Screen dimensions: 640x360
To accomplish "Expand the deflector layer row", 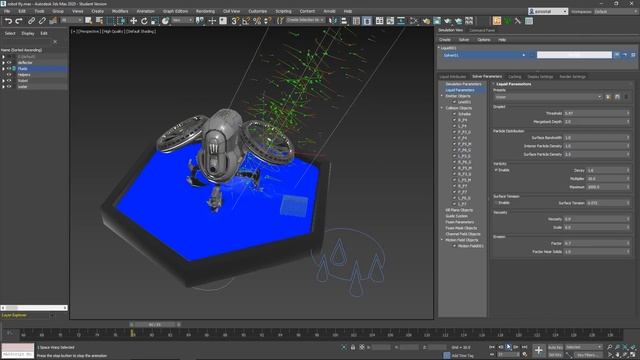I will 3,62.
